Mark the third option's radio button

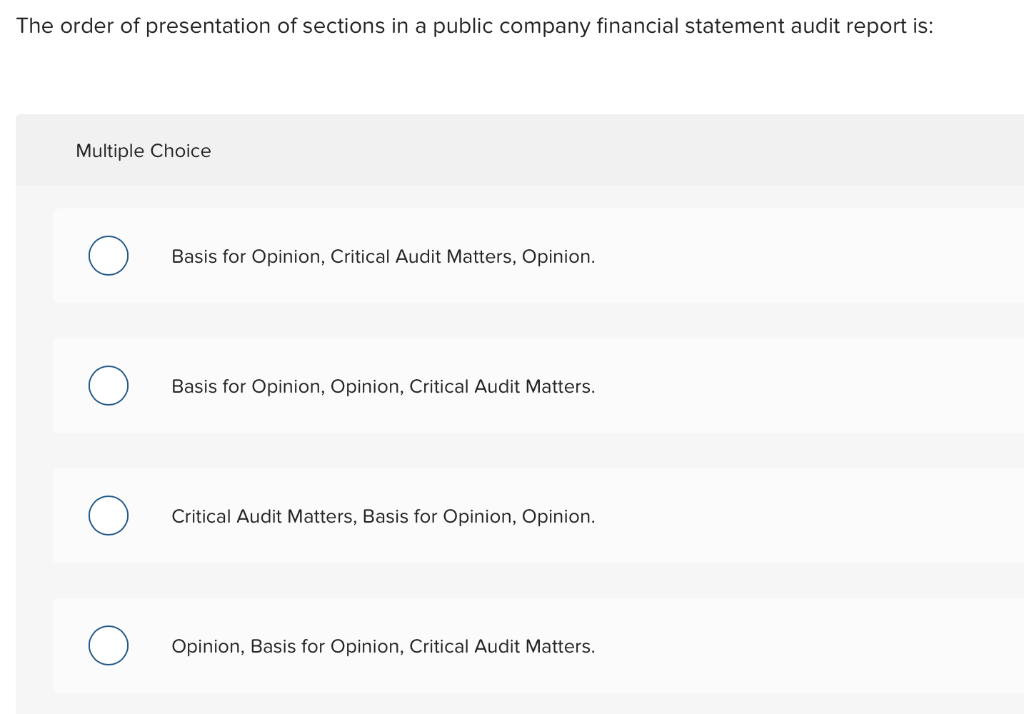click(108, 515)
